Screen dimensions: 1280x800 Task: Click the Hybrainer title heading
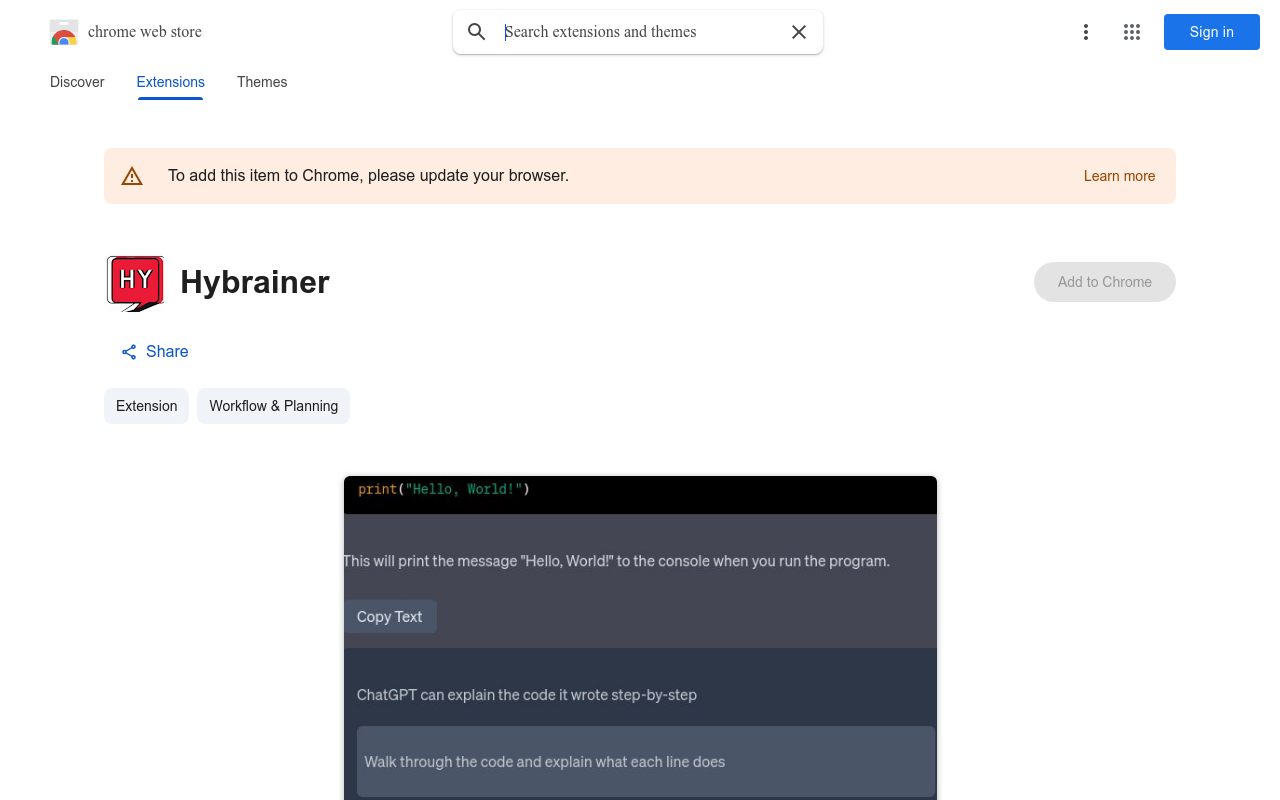click(x=255, y=282)
